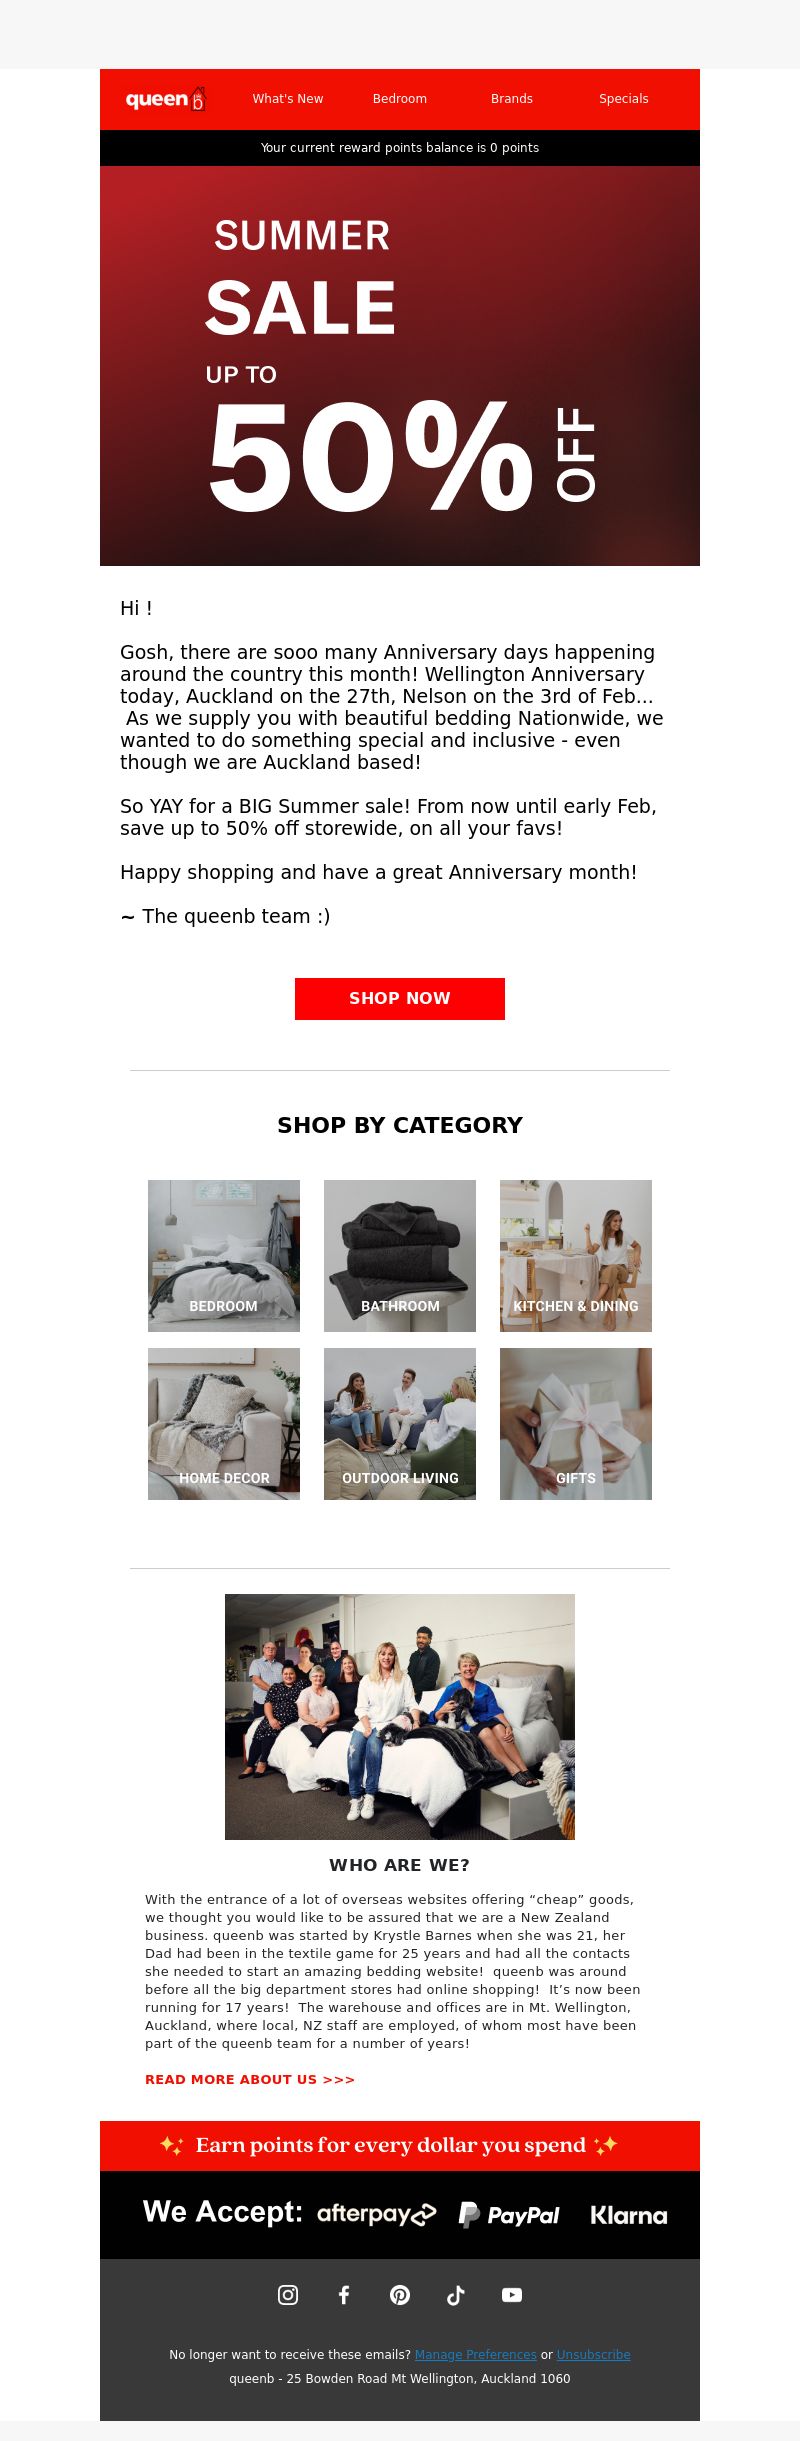Go to the Specials menu item
This screenshot has width=800, height=2441.
[624, 99]
